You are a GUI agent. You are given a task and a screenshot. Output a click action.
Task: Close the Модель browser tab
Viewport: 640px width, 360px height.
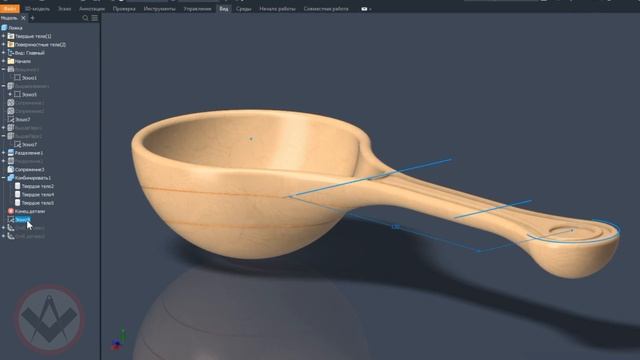(23, 18)
